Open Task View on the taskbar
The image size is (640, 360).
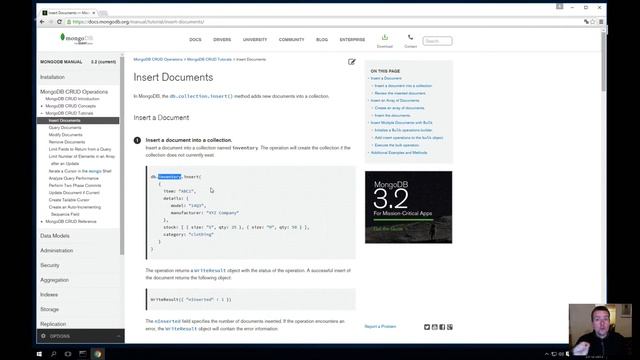68,354
